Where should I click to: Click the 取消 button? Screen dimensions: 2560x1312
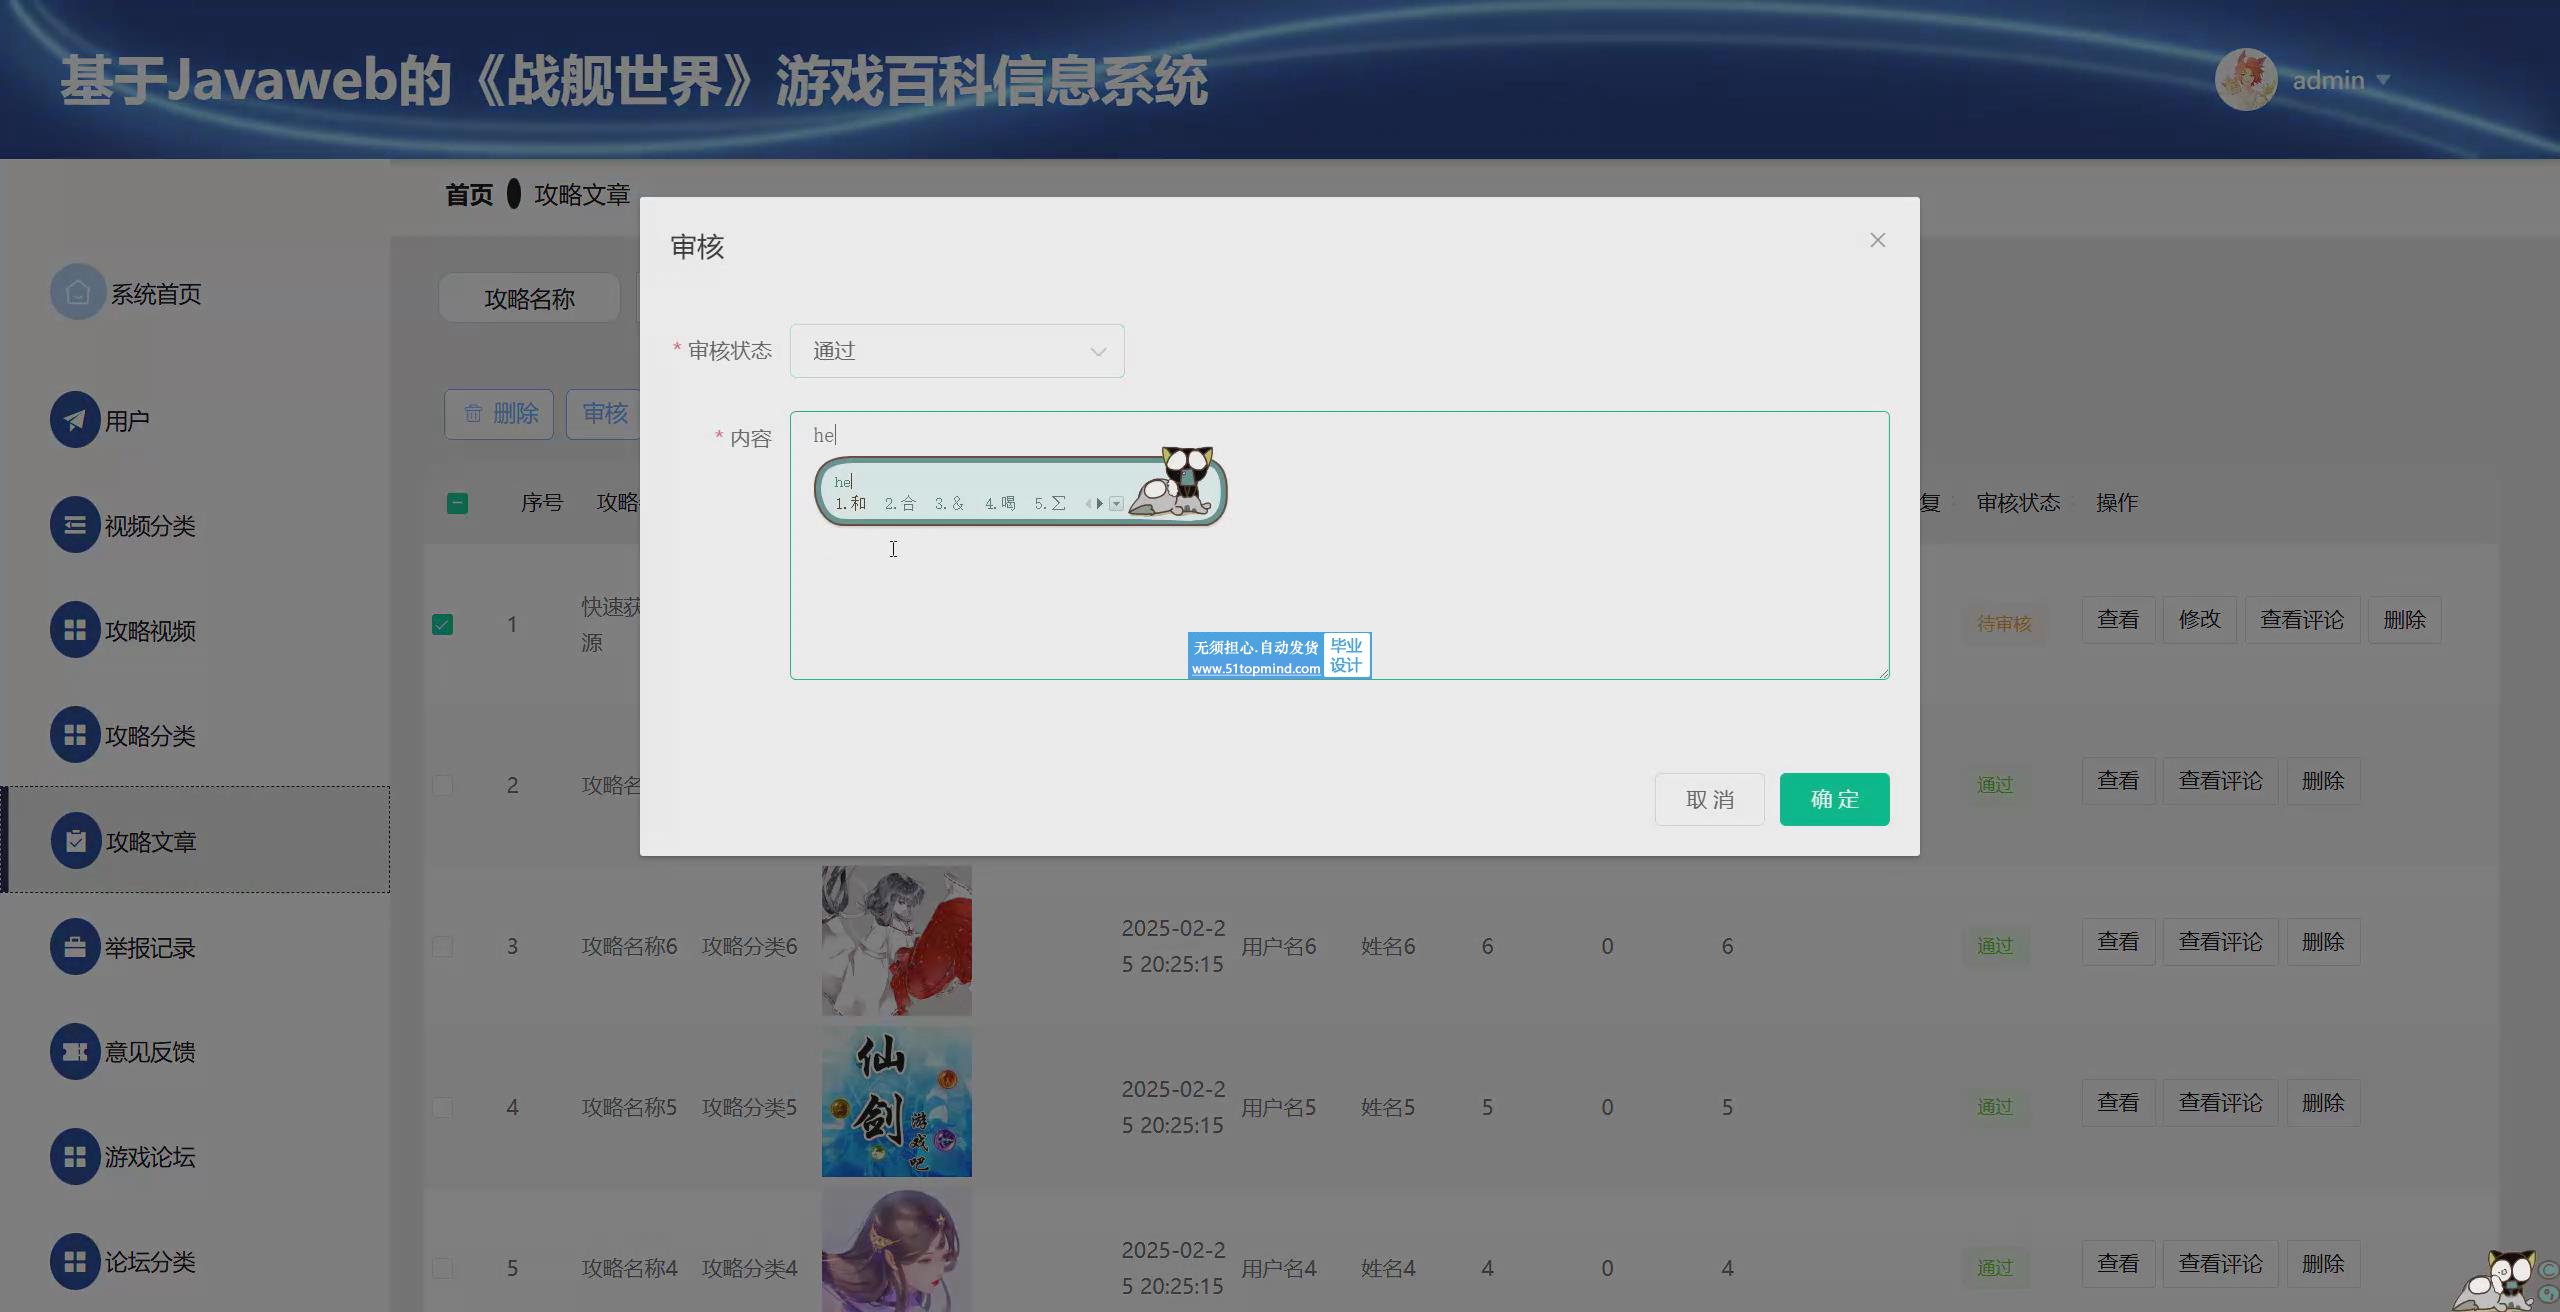click(x=1709, y=799)
